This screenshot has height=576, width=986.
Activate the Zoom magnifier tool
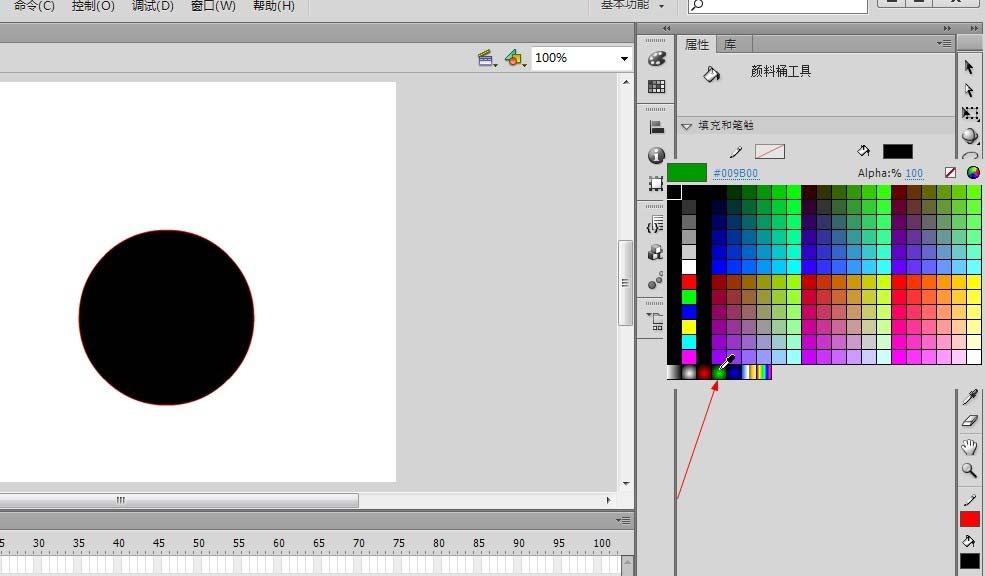click(969, 470)
